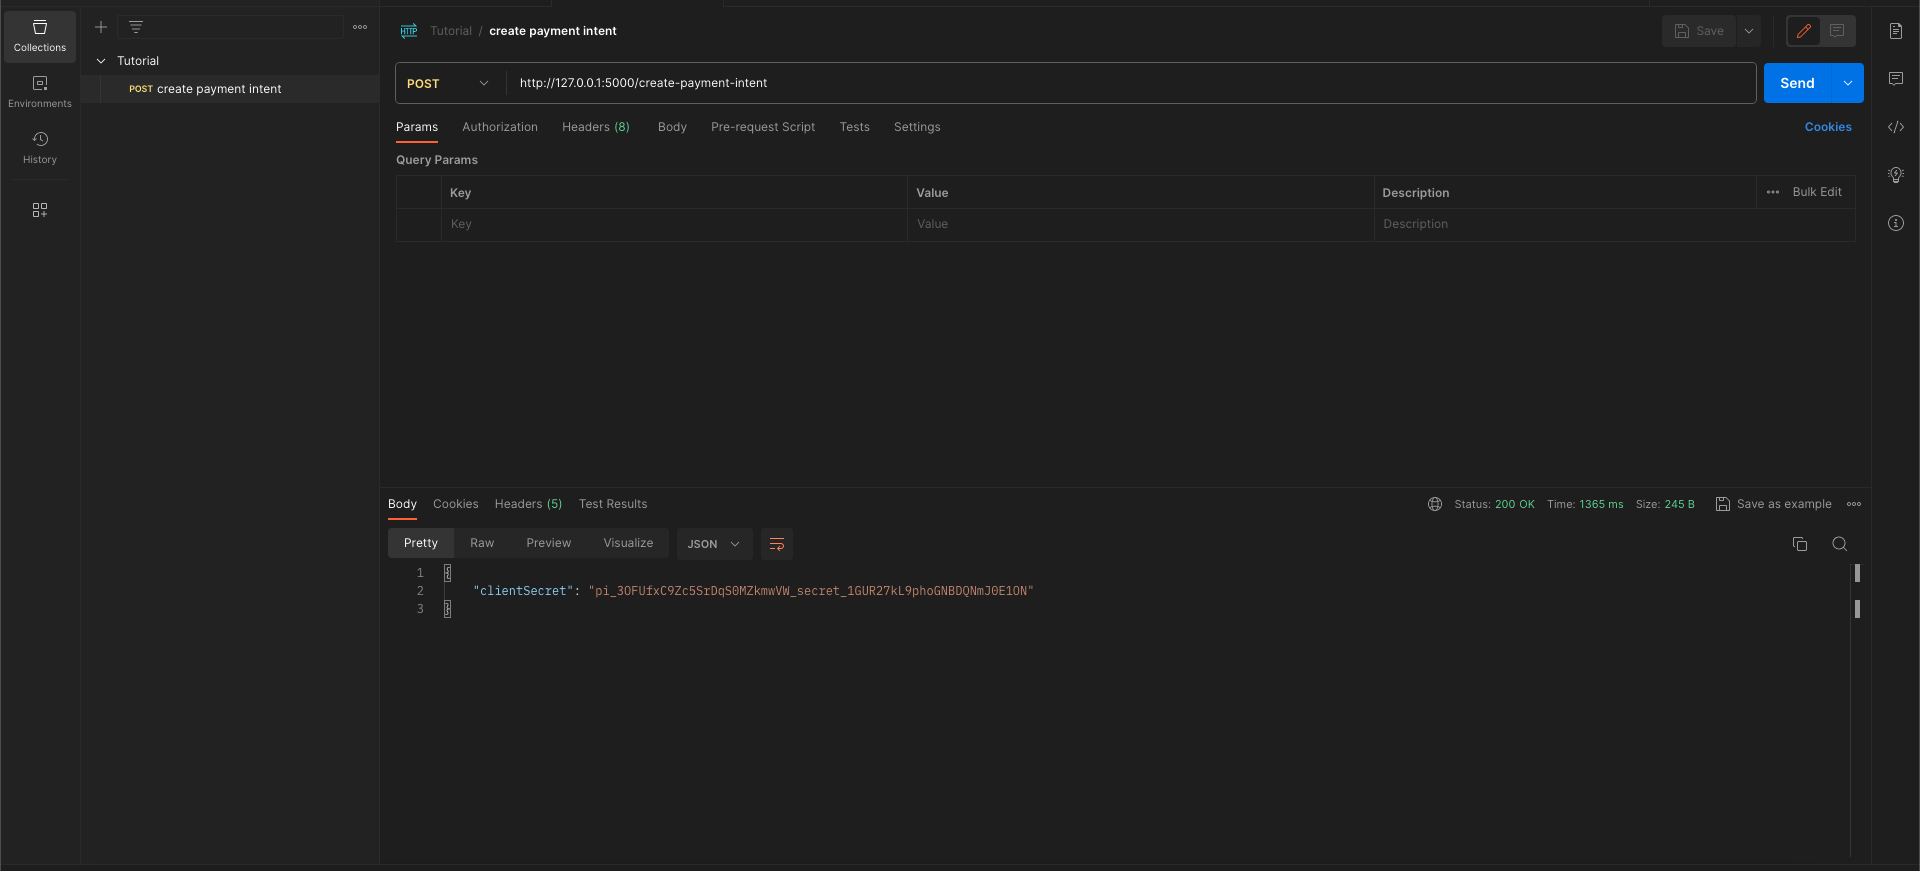Image resolution: width=1920 pixels, height=871 pixels.
Task: Collapse the Tutorial collection
Action: (x=101, y=61)
